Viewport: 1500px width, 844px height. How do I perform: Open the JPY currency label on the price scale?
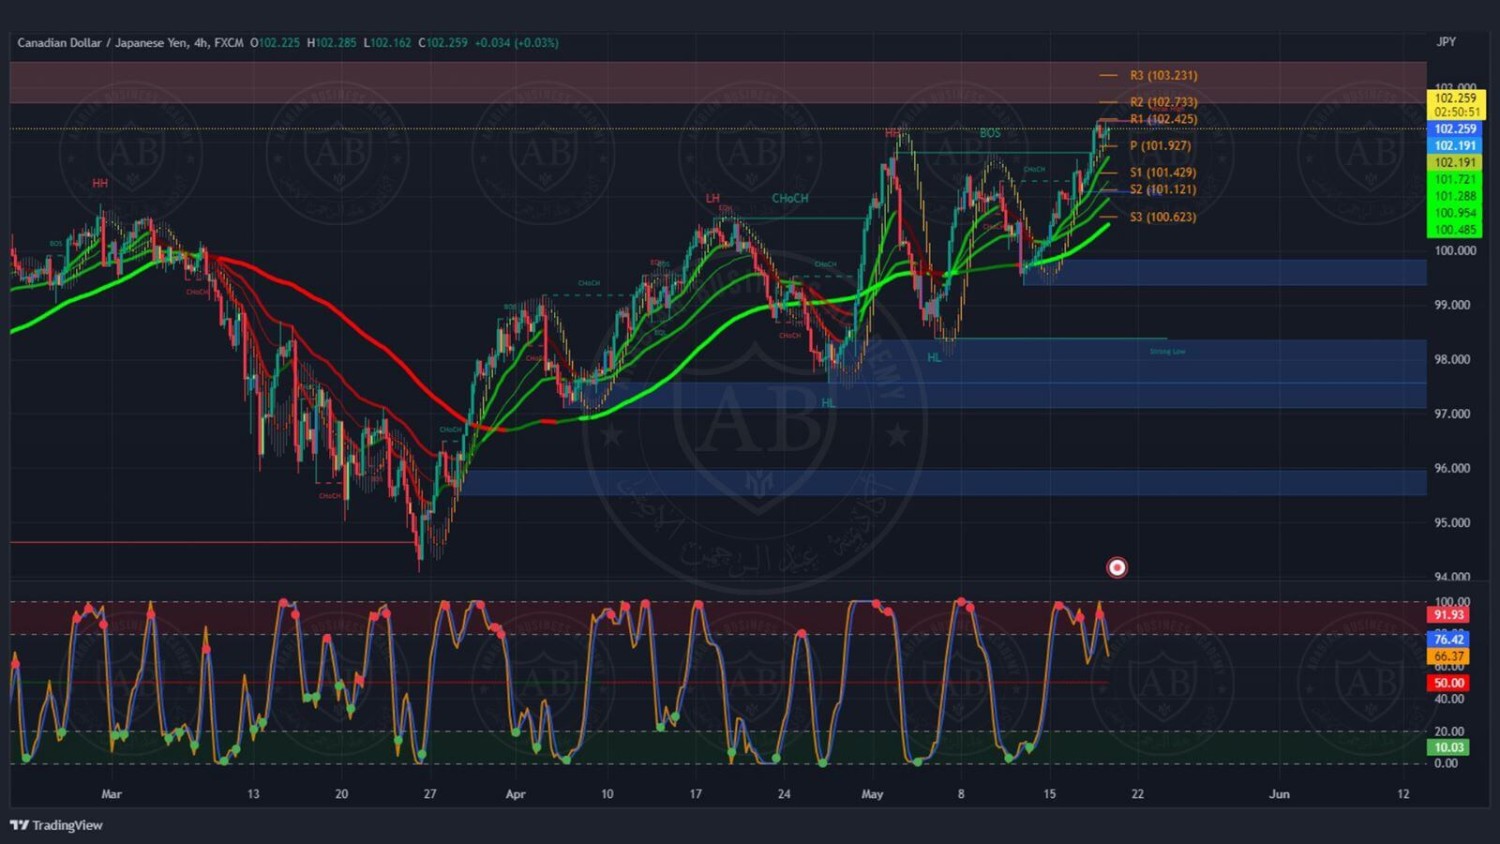click(1446, 42)
